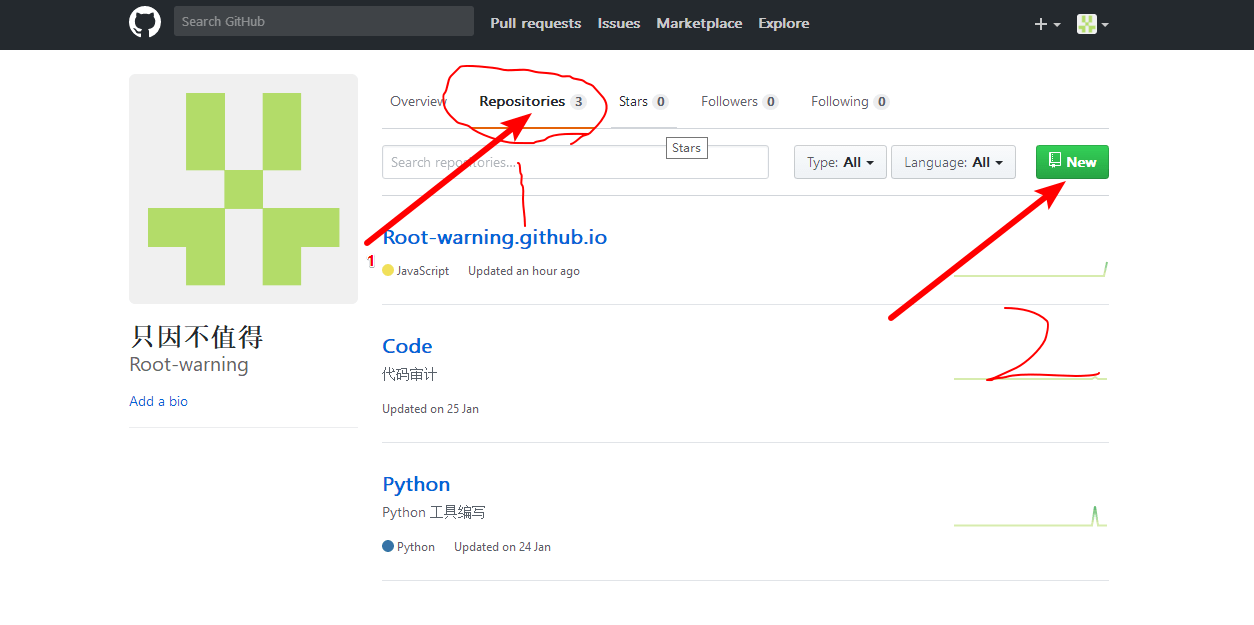This screenshot has width=1254, height=625.
Task: Open Issues in the top navigation
Action: point(619,23)
